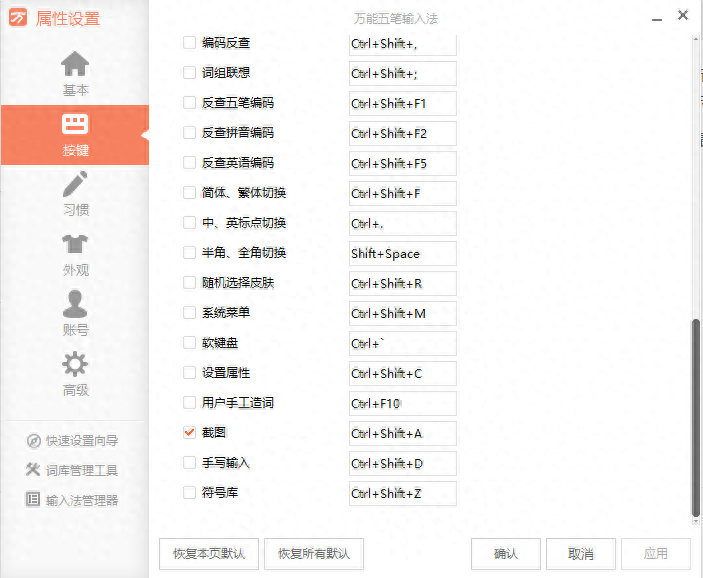Click the Ctrl+Shift+F2 hotkey field
703x578 pixels.
click(403, 134)
